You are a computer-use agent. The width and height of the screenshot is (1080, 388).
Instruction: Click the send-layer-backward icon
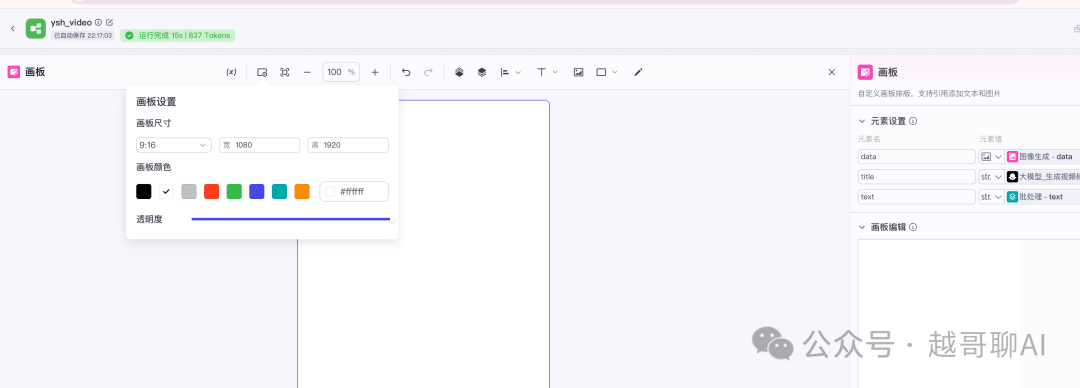click(x=481, y=72)
